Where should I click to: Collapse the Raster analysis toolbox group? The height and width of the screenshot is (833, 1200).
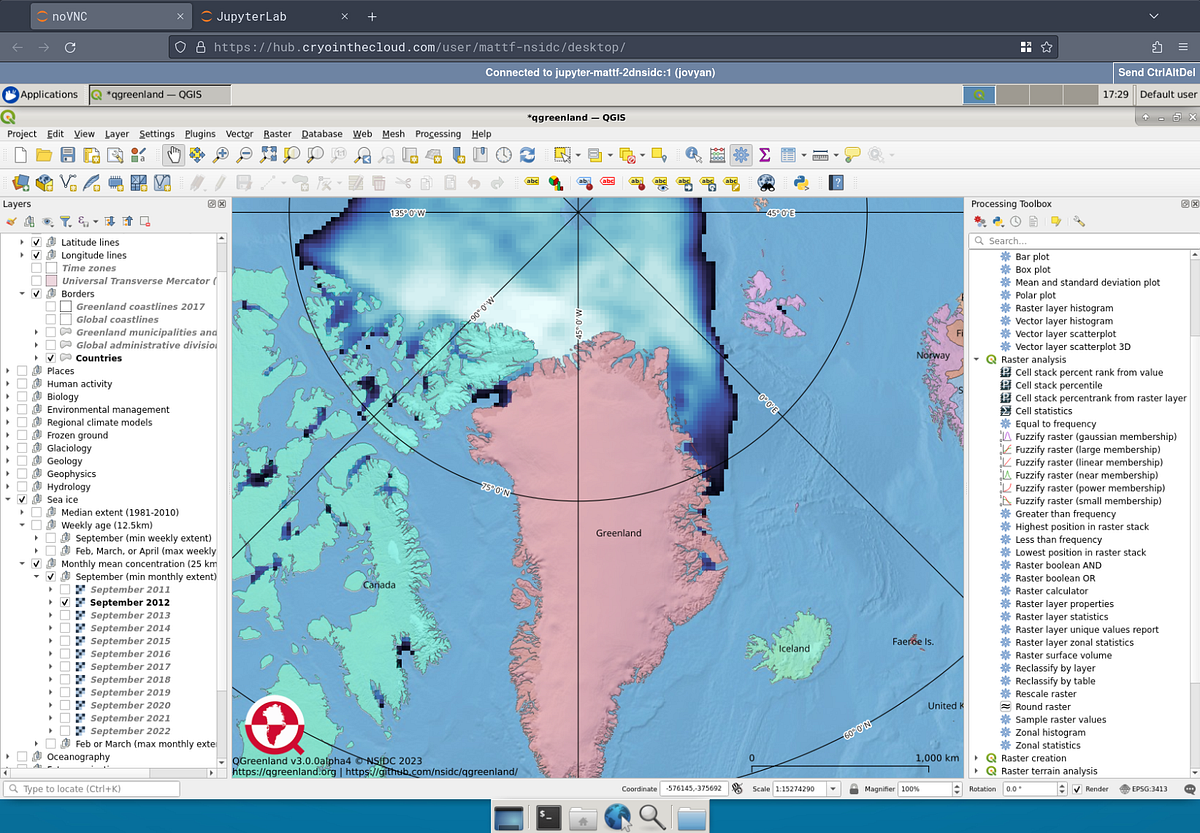977,359
